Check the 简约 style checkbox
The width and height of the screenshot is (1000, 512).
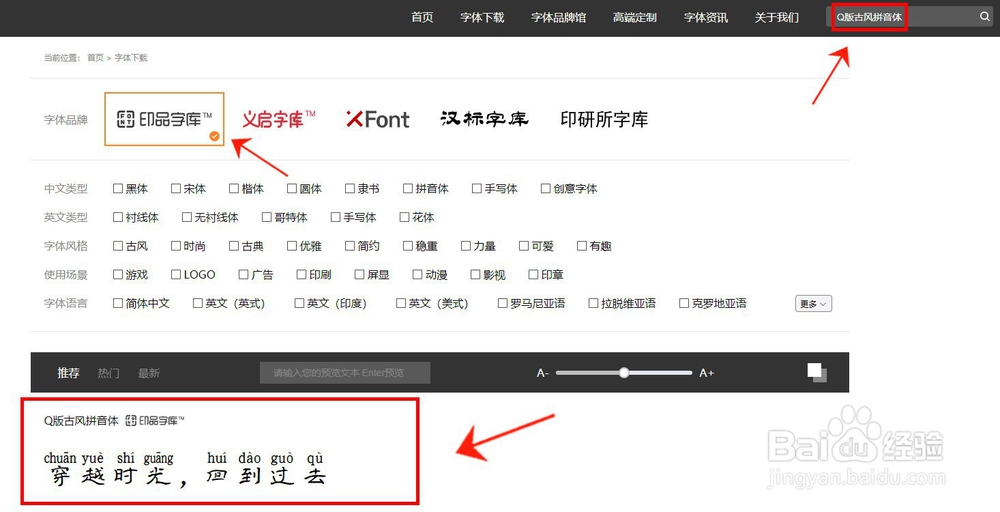[x=350, y=245]
